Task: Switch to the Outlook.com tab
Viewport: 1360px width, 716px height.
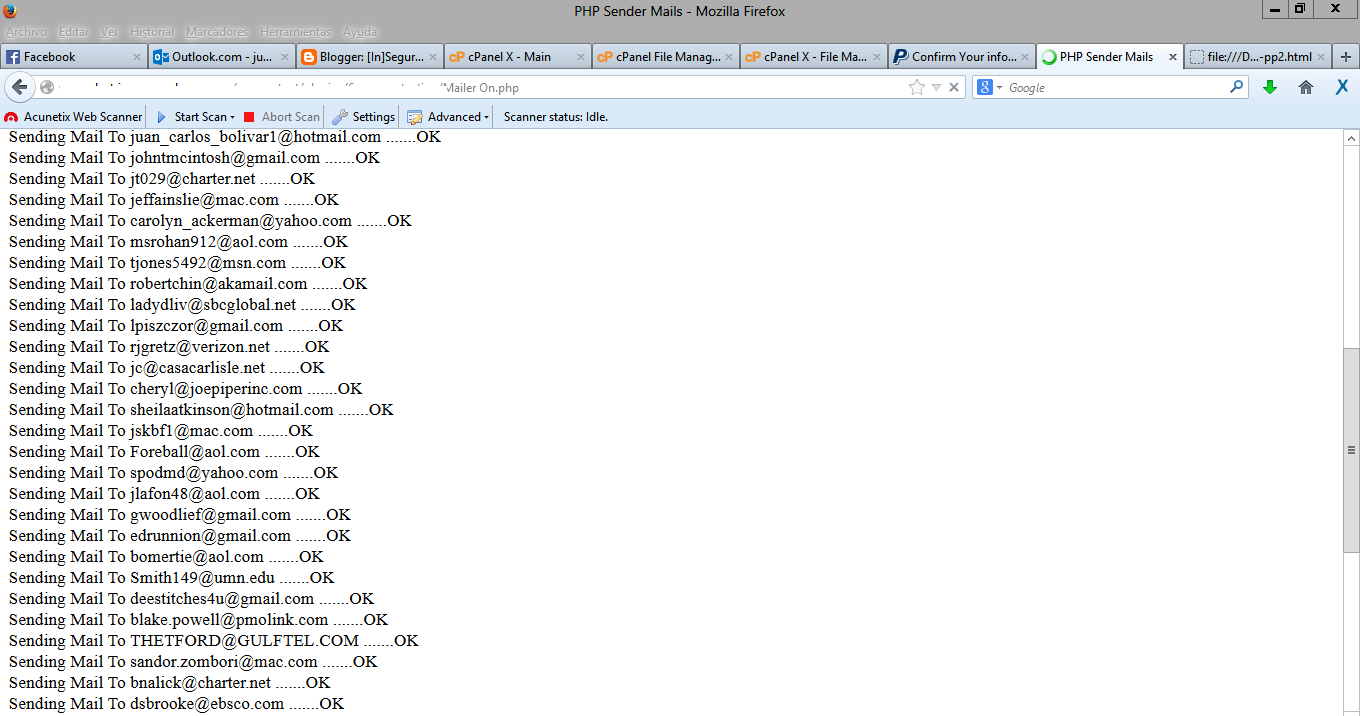Action: point(221,57)
